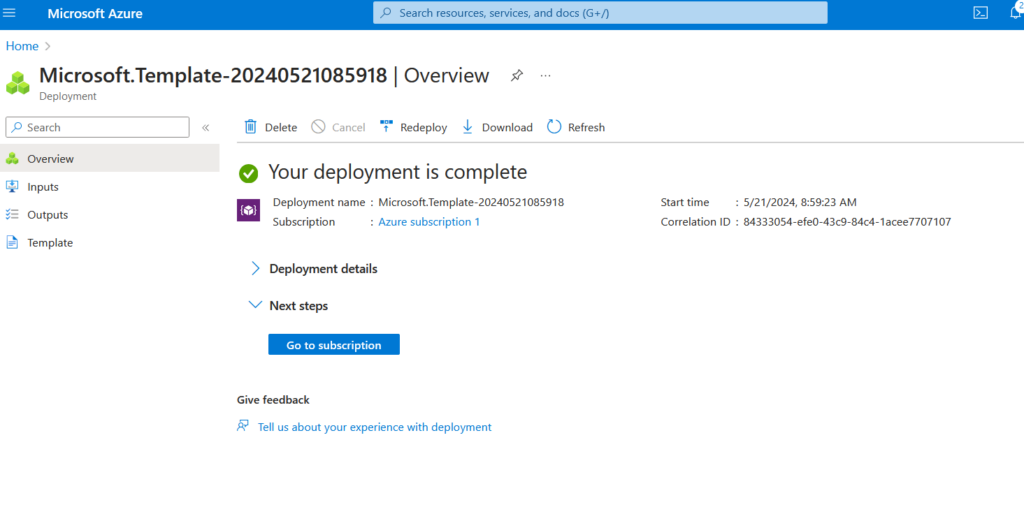This screenshot has width=1024, height=521.
Task: Click the breadcrumb chevron after Home
Action: point(48,46)
